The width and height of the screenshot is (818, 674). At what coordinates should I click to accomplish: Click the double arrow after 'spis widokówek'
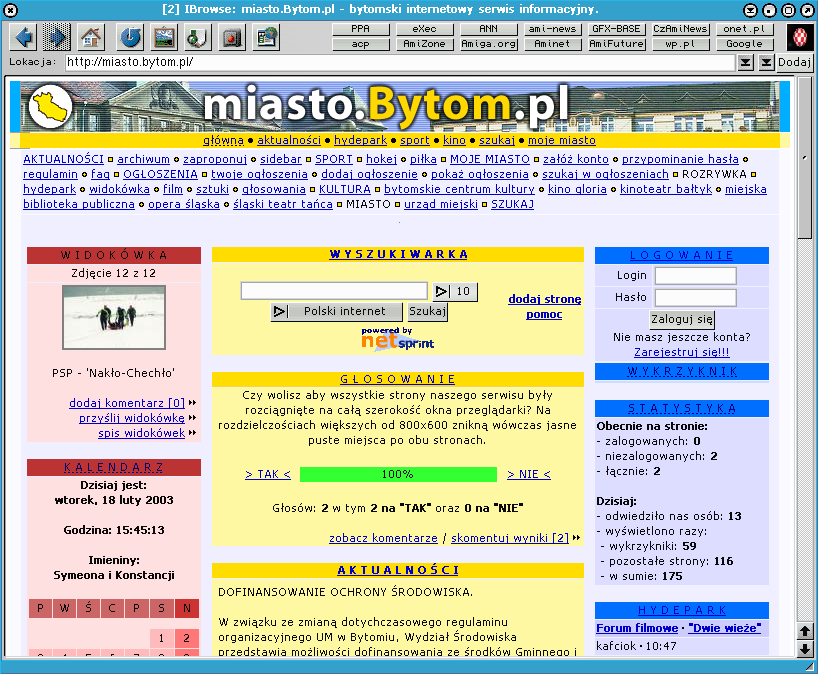point(193,433)
